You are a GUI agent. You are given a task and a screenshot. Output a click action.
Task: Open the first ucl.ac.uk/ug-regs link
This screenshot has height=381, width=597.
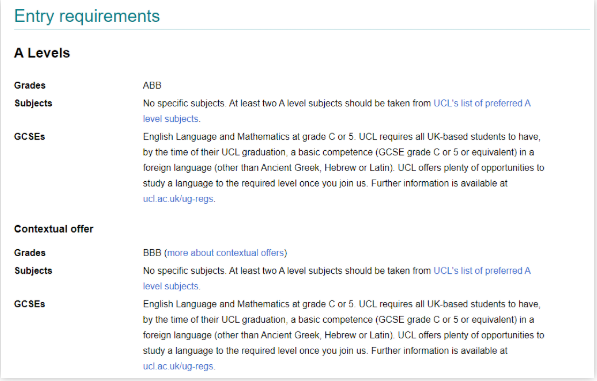(178, 199)
